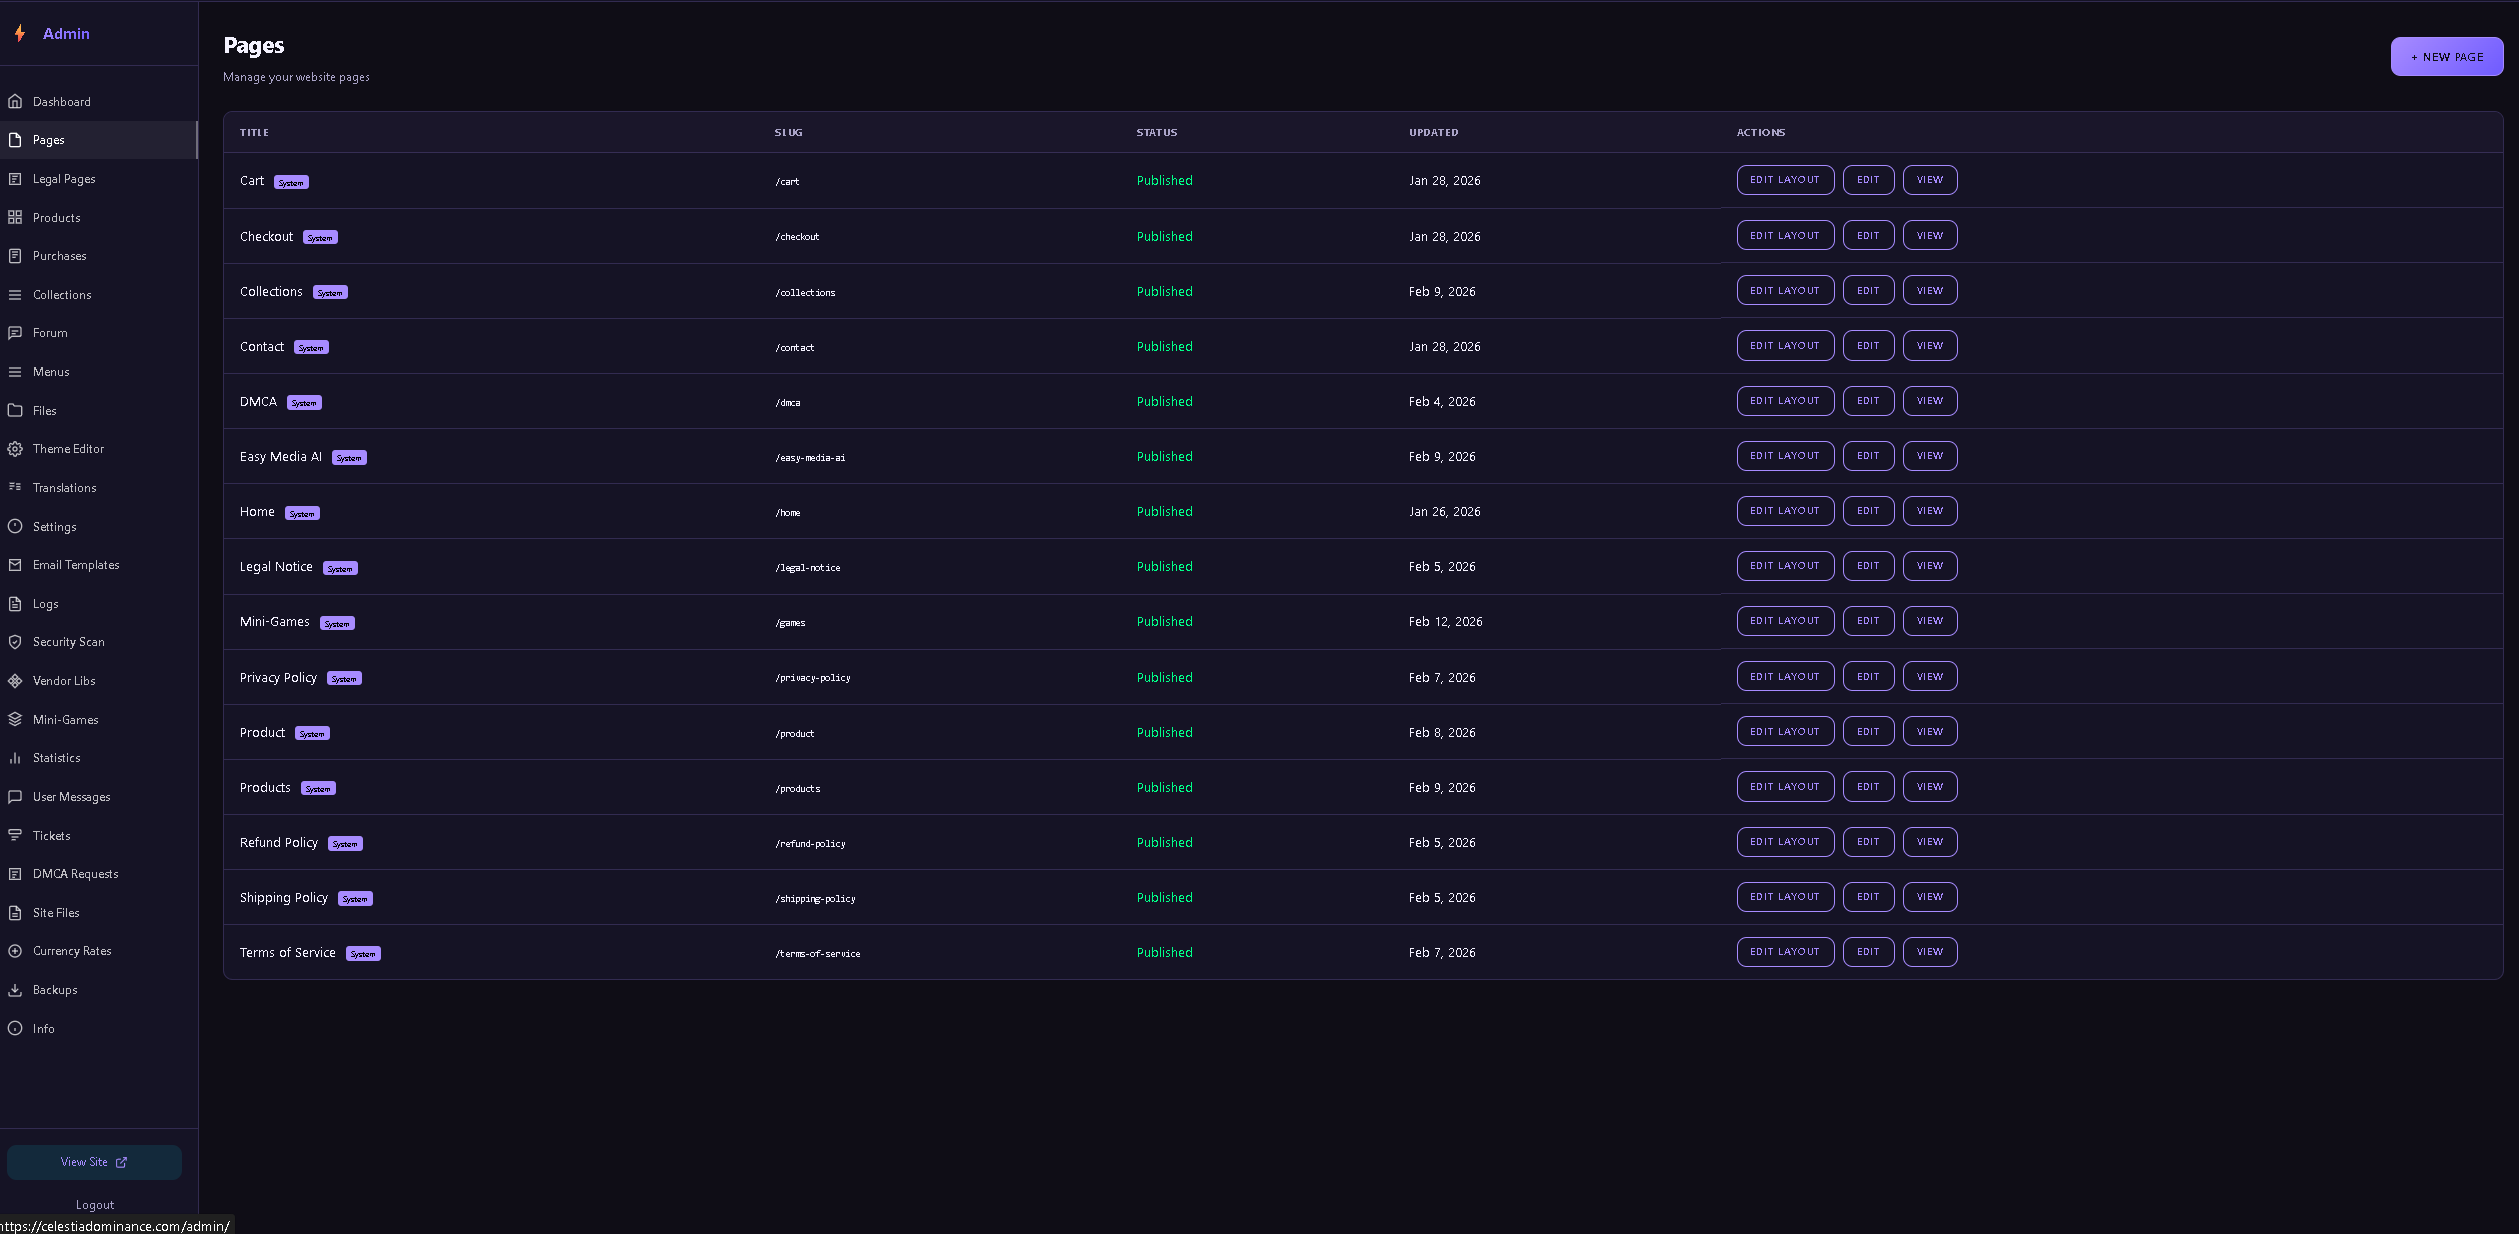Image resolution: width=2519 pixels, height=1234 pixels.
Task: Click the Security Scan shield icon
Action: (x=15, y=641)
